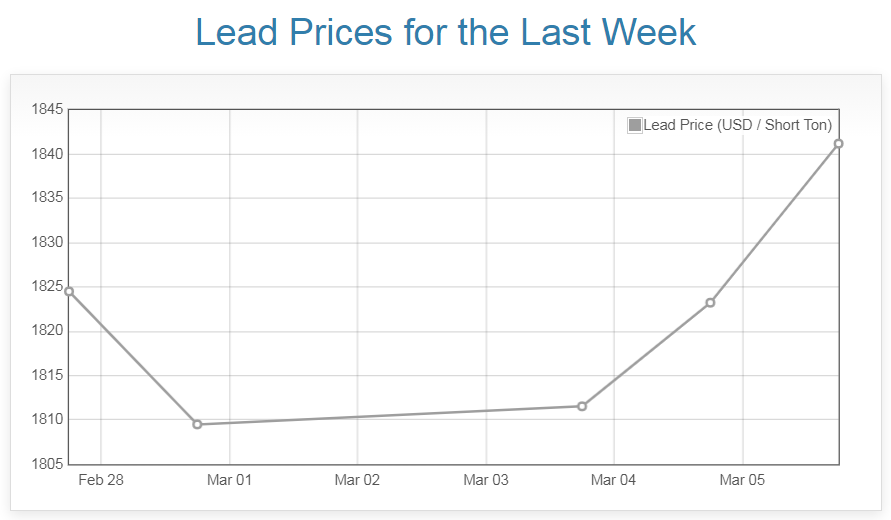Click the data point just before Mar 04
The width and height of the screenshot is (891, 520).
pyautogui.click(x=582, y=406)
